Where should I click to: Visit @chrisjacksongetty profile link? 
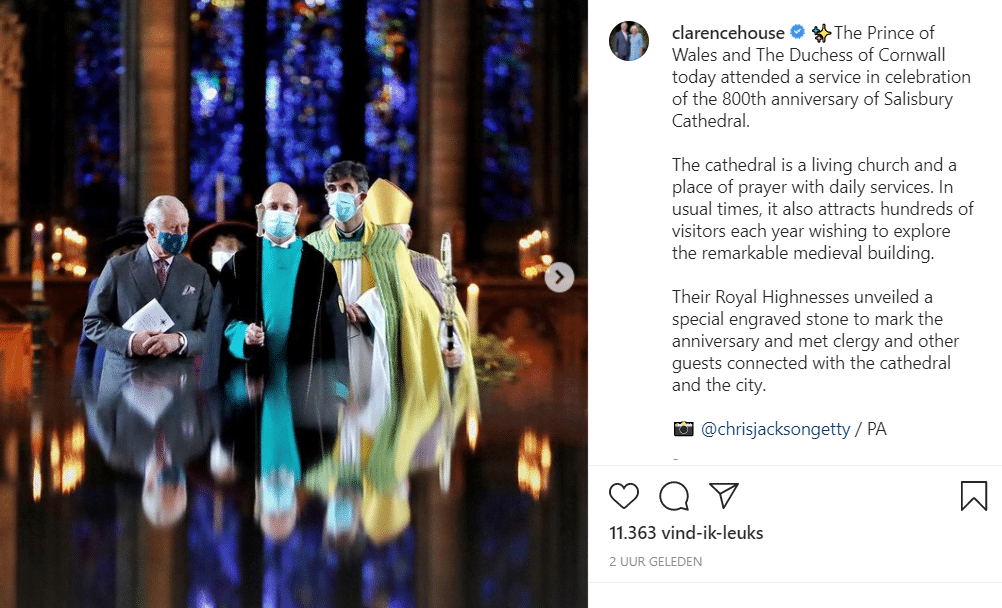pyautogui.click(x=775, y=429)
